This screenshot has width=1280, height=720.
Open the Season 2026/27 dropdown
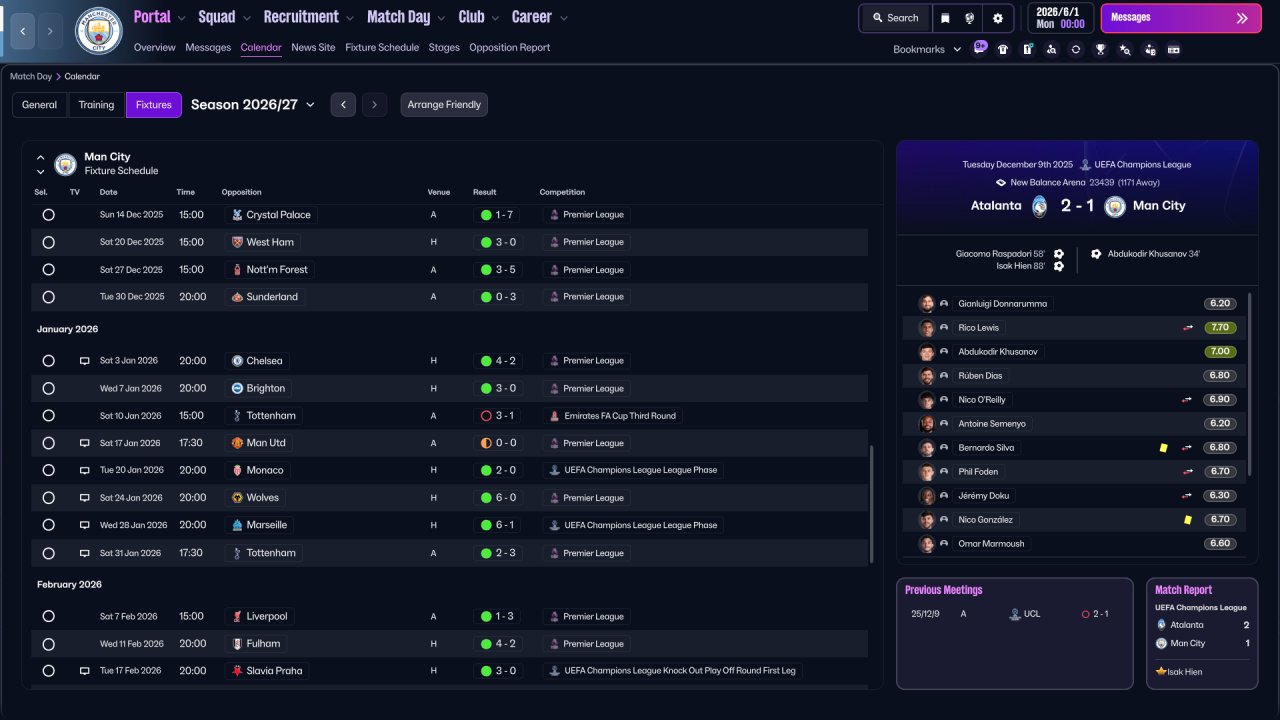click(x=253, y=105)
